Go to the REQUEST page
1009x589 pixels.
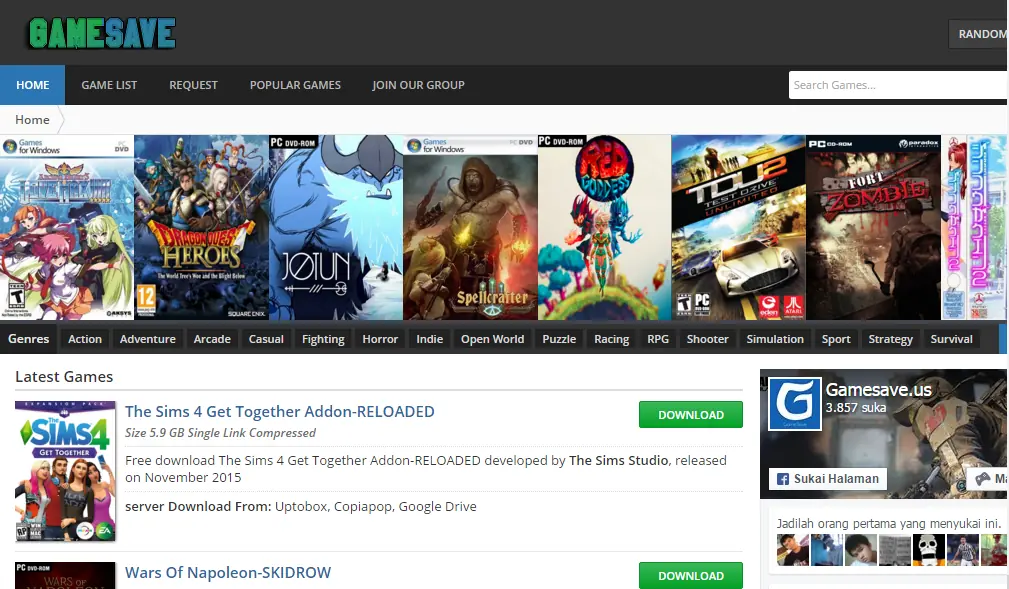(193, 85)
